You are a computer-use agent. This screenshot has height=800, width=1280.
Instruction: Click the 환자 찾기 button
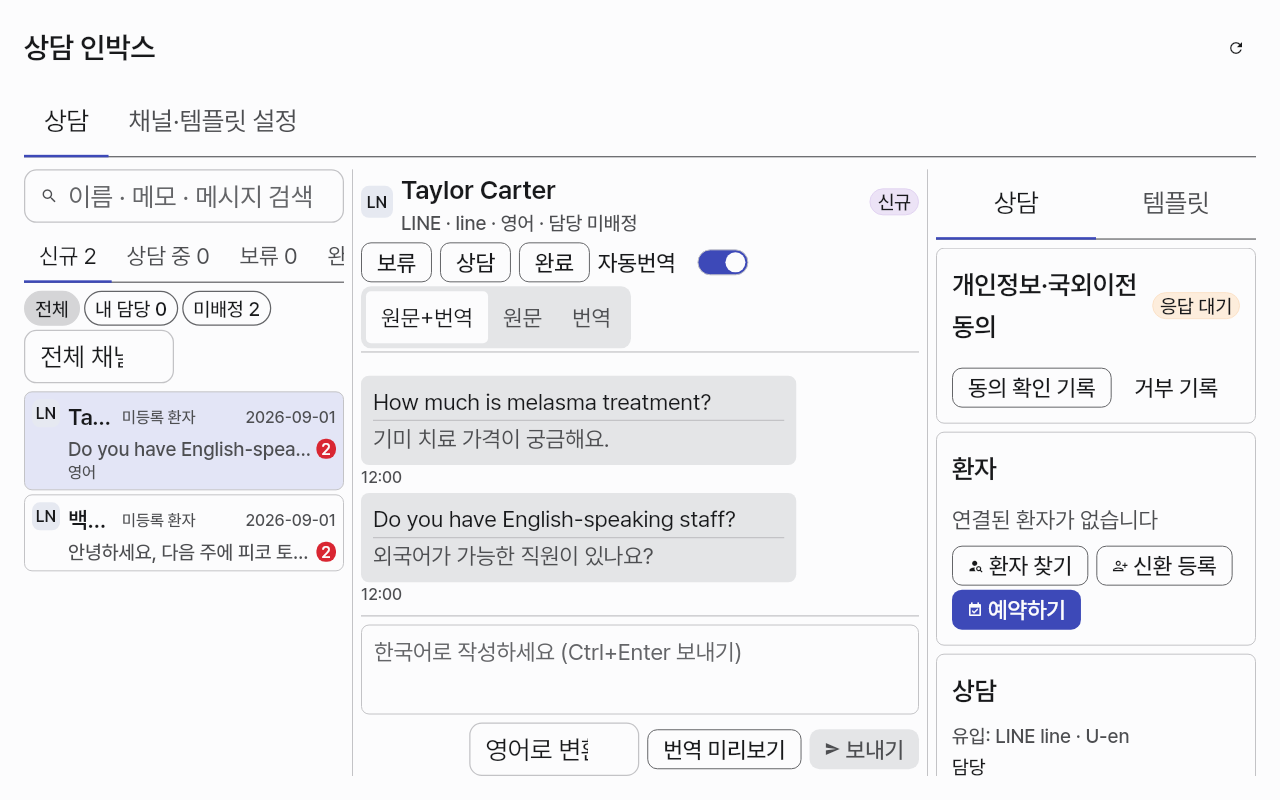click(1020, 566)
